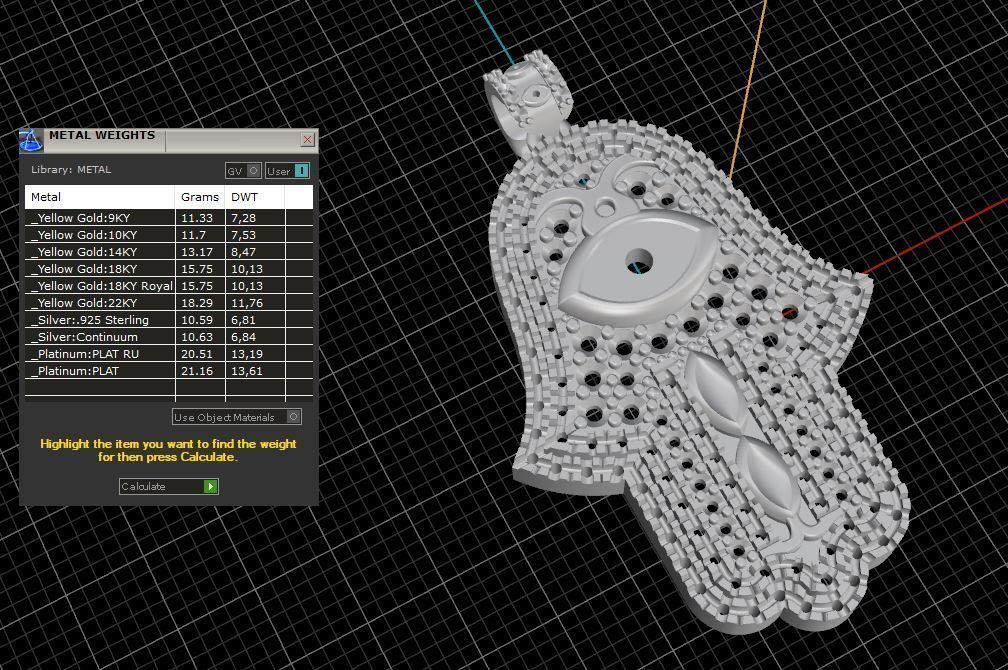Select the _Platinum:PLAT row
Viewport: 1008px width, 670px height.
point(169,371)
